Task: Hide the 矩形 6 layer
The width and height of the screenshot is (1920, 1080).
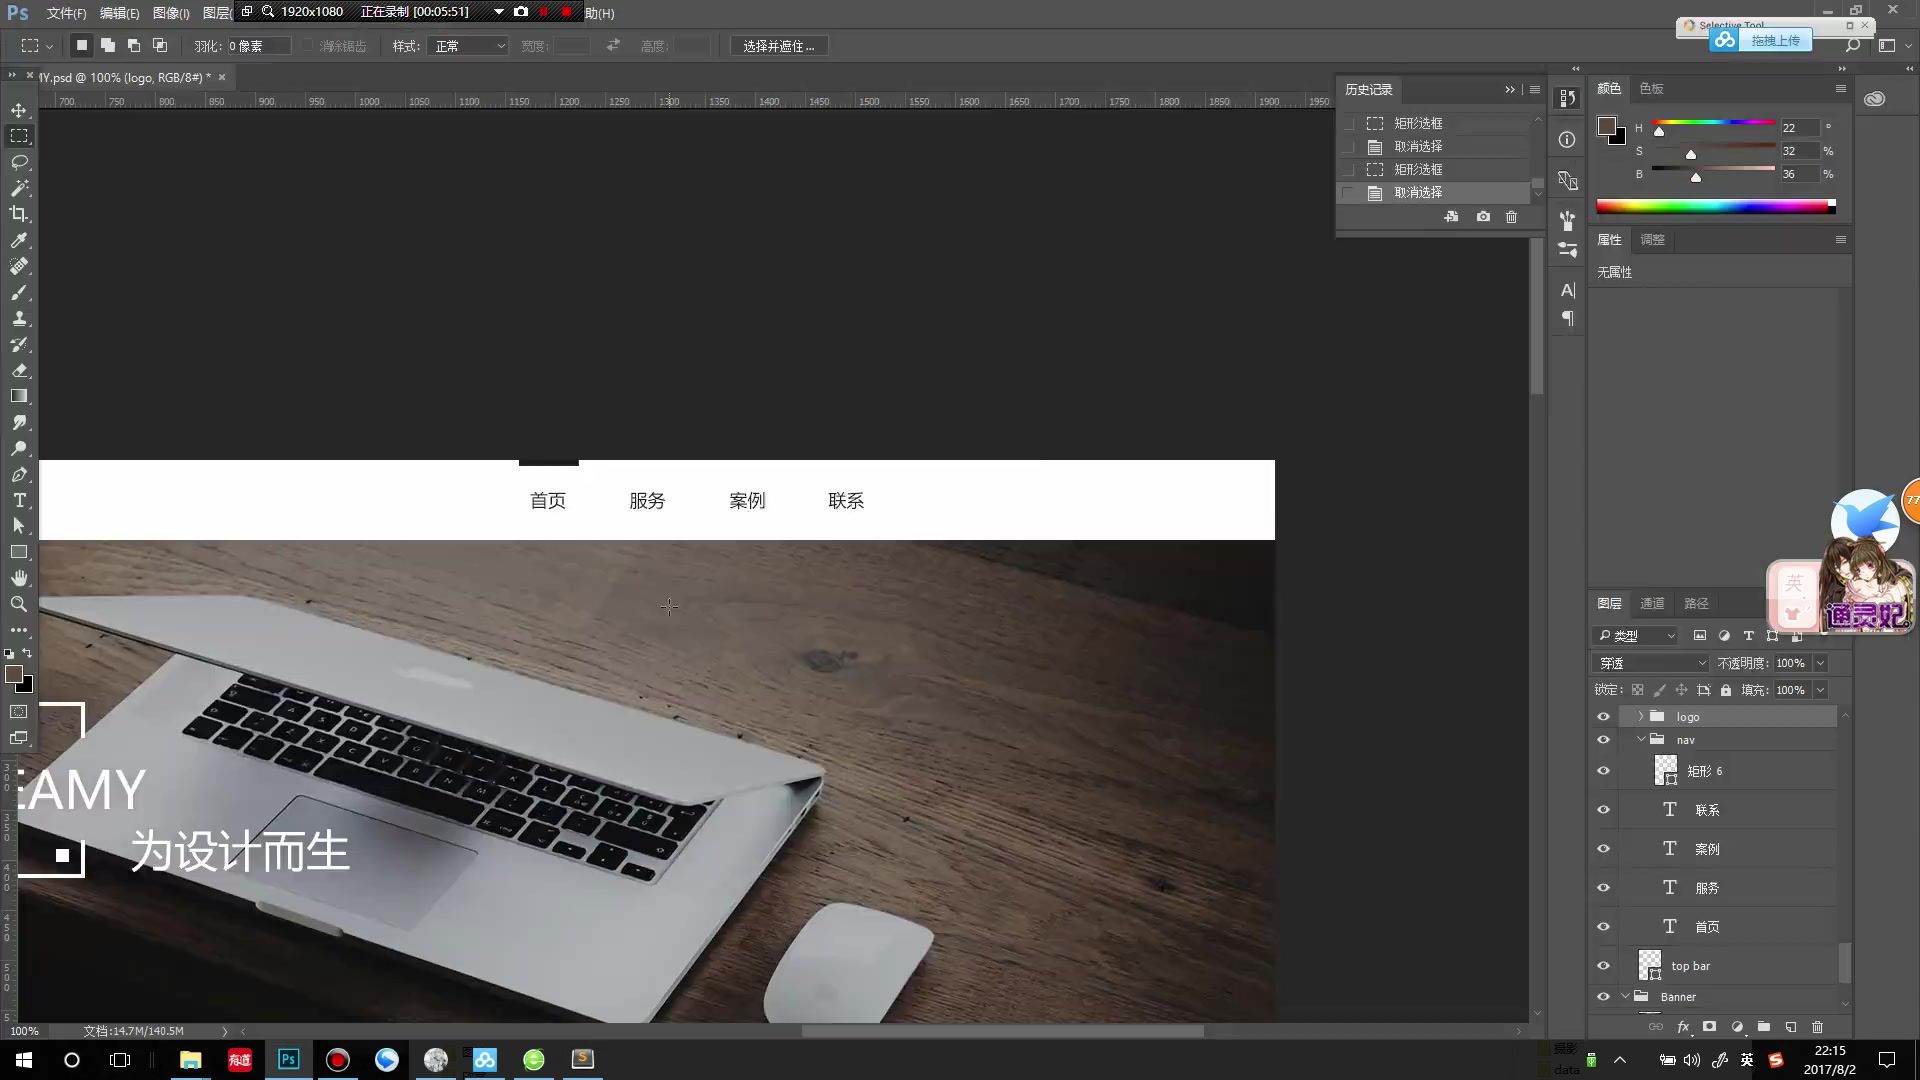Action: click(1603, 771)
